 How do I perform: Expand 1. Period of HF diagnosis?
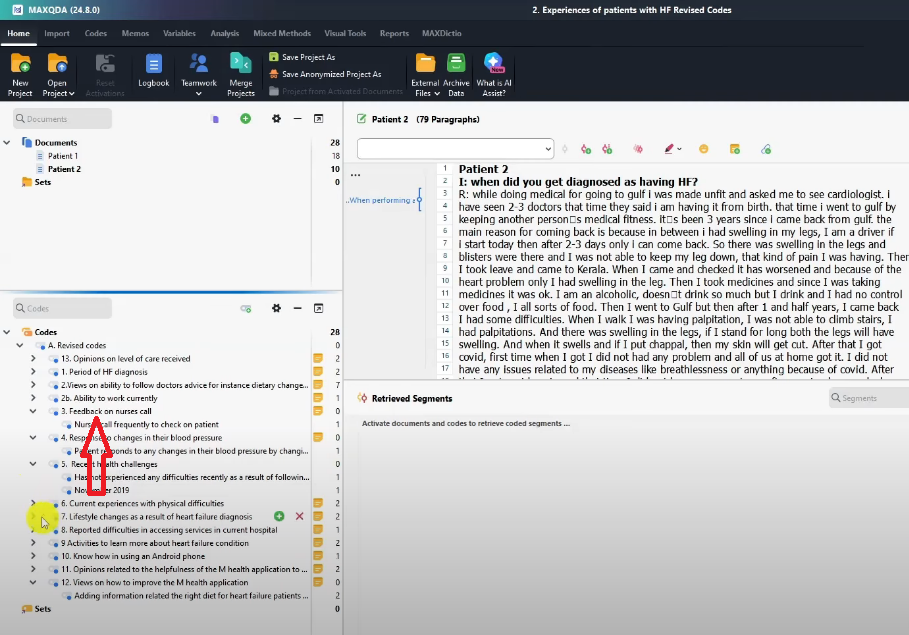33,372
